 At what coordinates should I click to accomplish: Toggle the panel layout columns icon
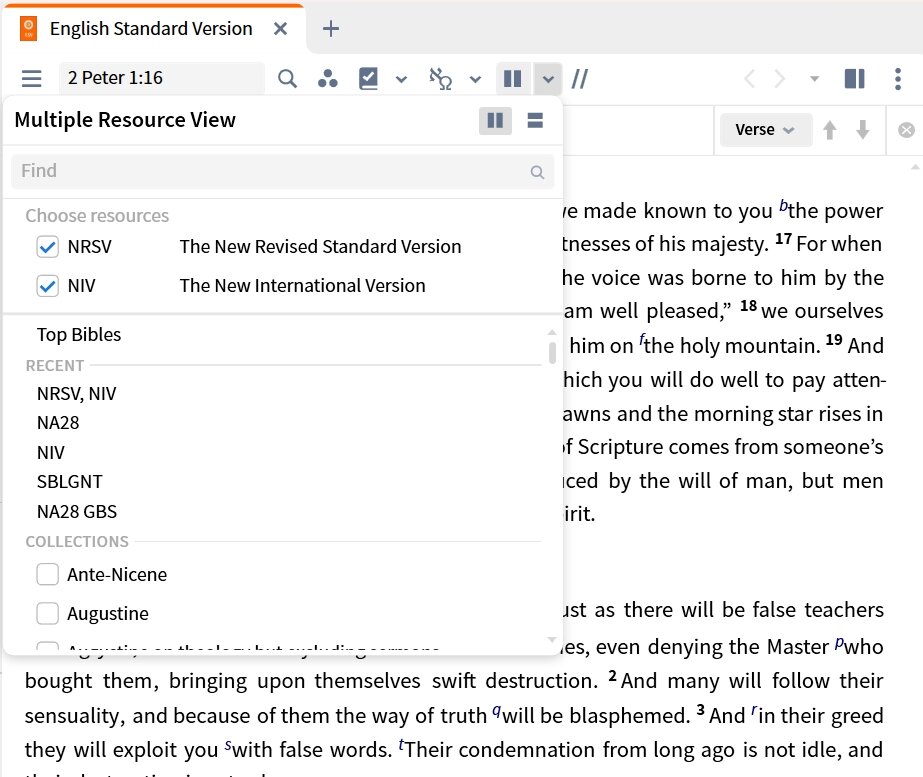(x=855, y=78)
